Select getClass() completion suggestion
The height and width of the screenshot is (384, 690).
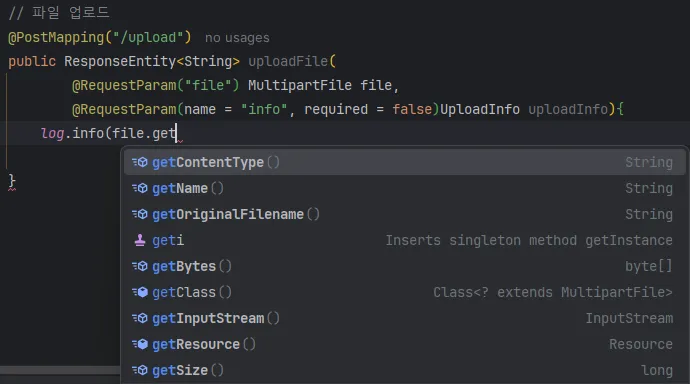click(x=404, y=292)
